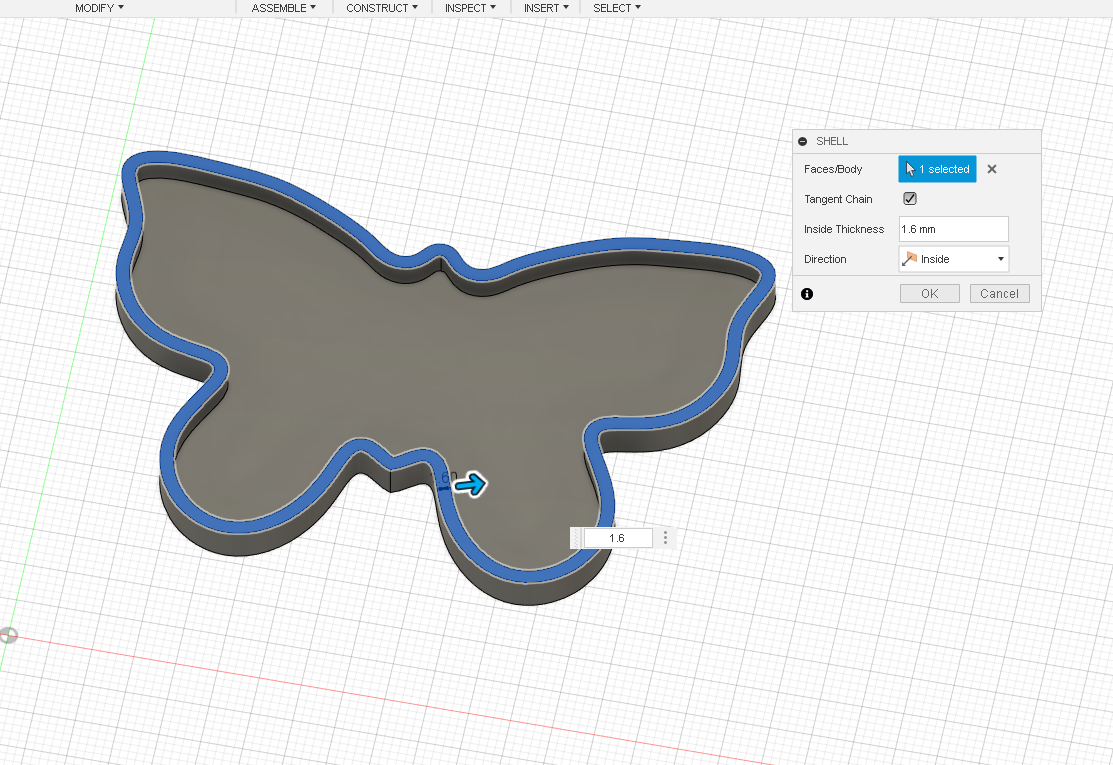1113x765 pixels.
Task: Click the 'Faces/Body' label
Action: (x=833, y=169)
